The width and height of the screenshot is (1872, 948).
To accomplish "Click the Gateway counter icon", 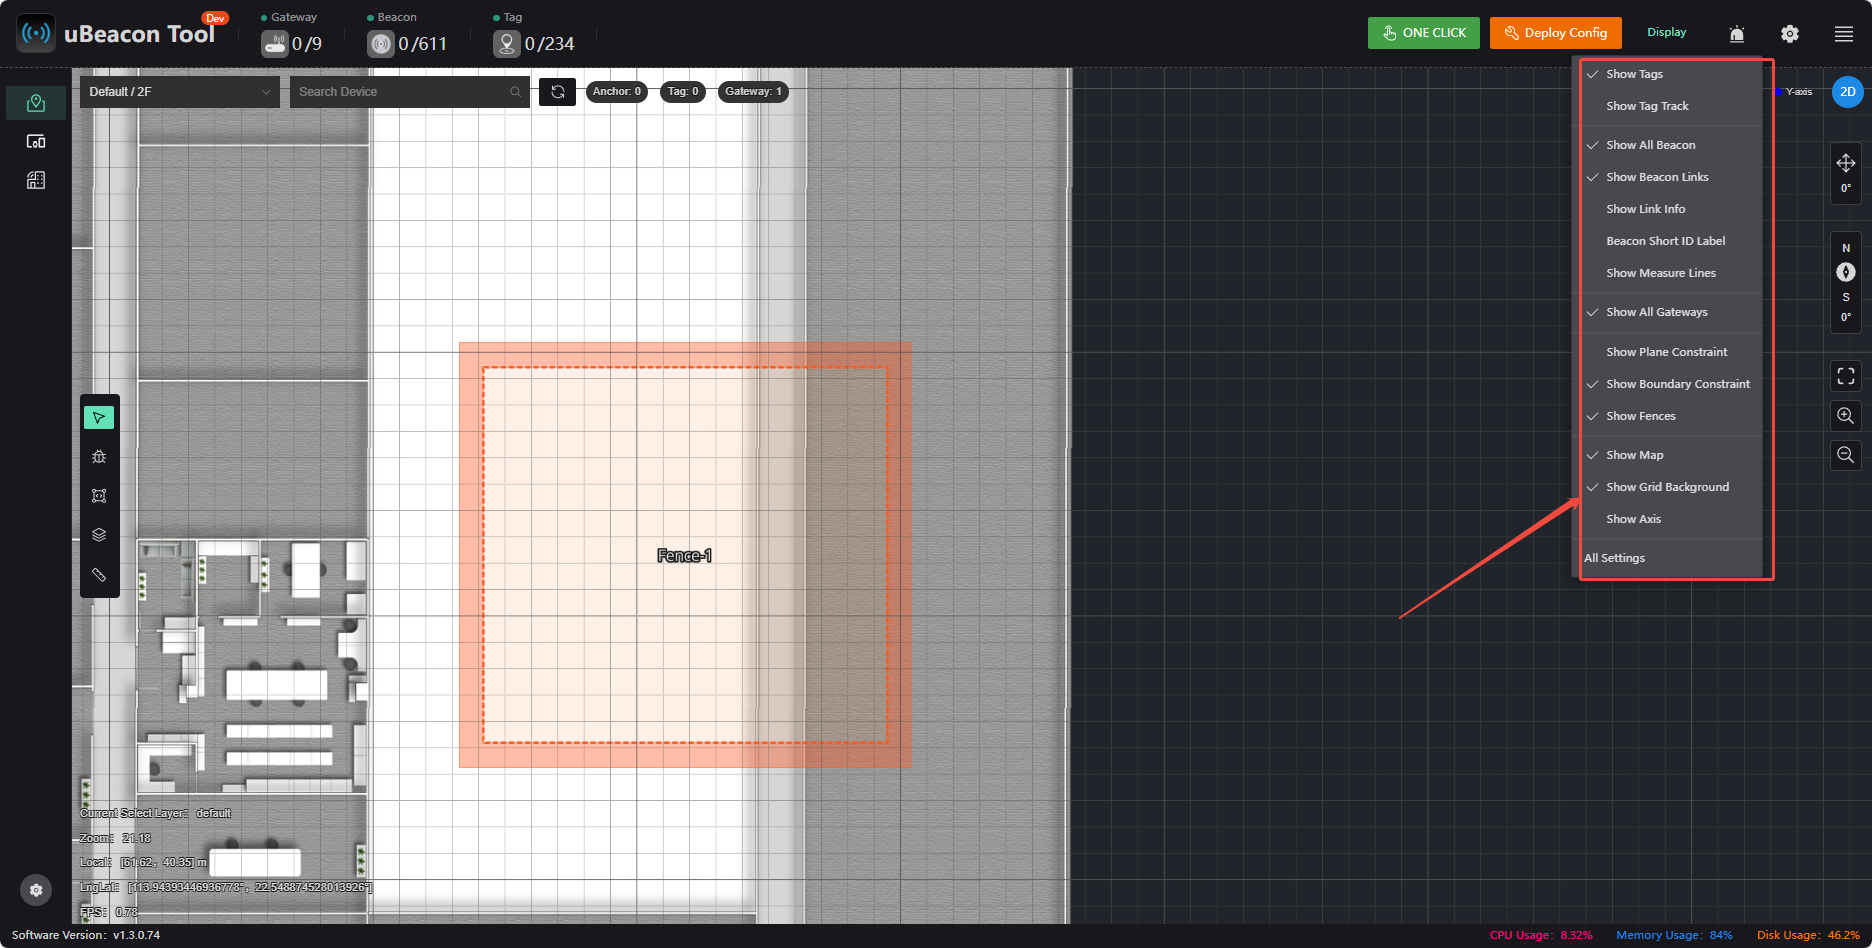I will (x=275, y=44).
